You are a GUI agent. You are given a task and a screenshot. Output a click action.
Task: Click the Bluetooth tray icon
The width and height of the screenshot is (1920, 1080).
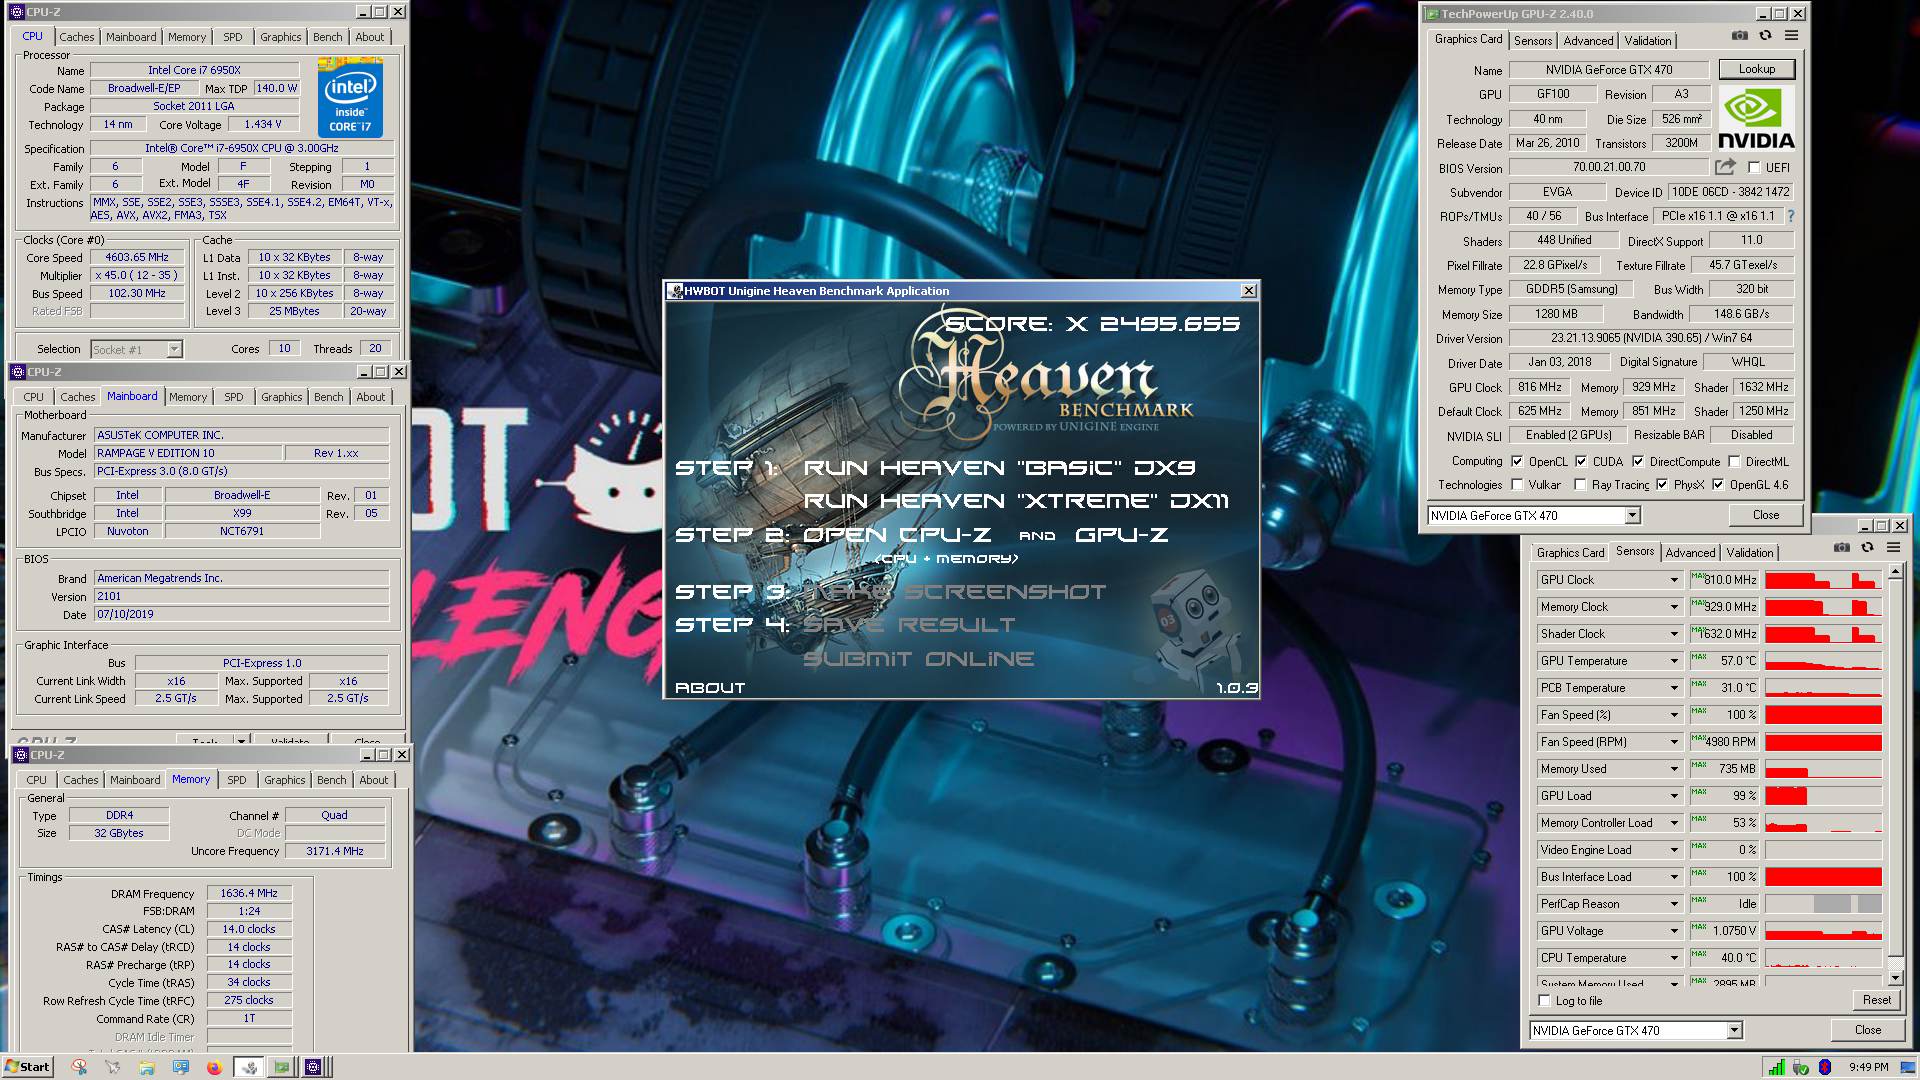1825,1067
